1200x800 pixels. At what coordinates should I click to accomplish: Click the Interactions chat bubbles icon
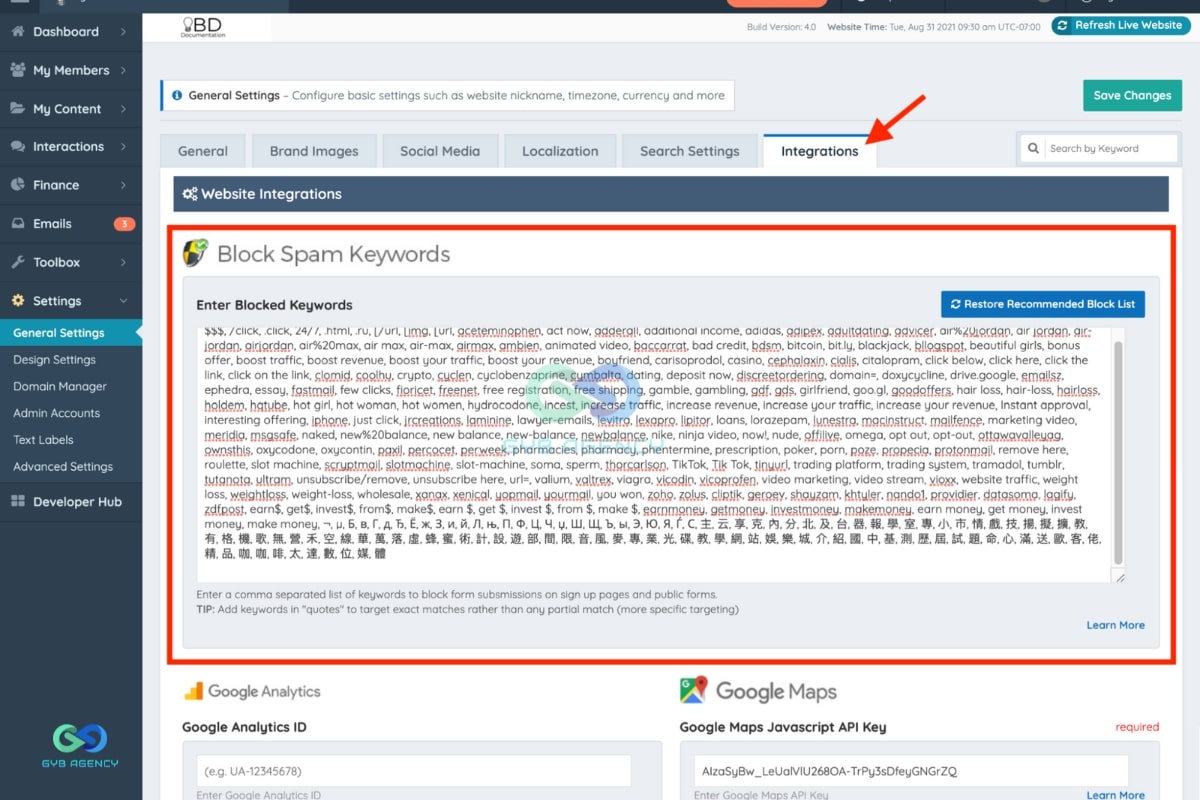coord(18,147)
